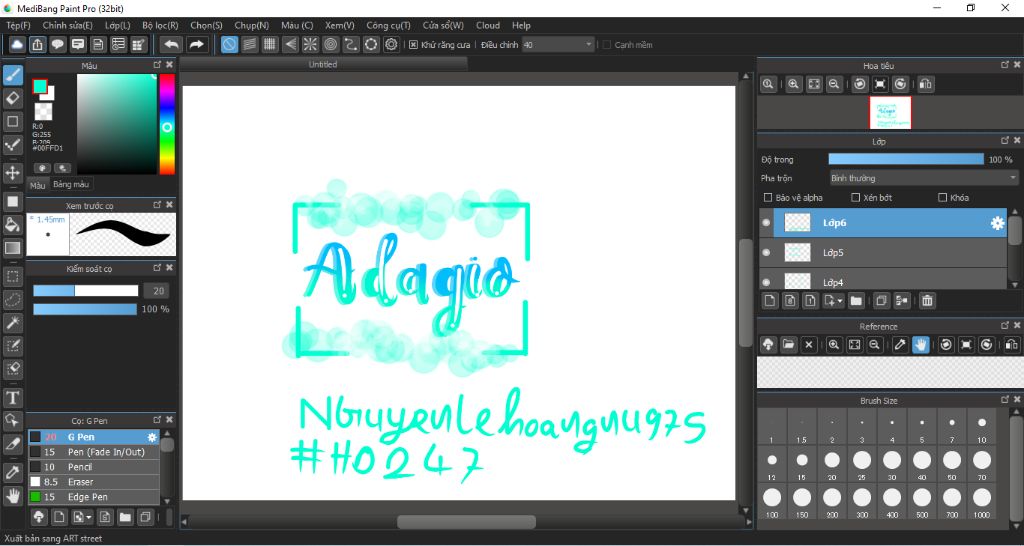Open the Công cụ(T) menu

click(388, 25)
